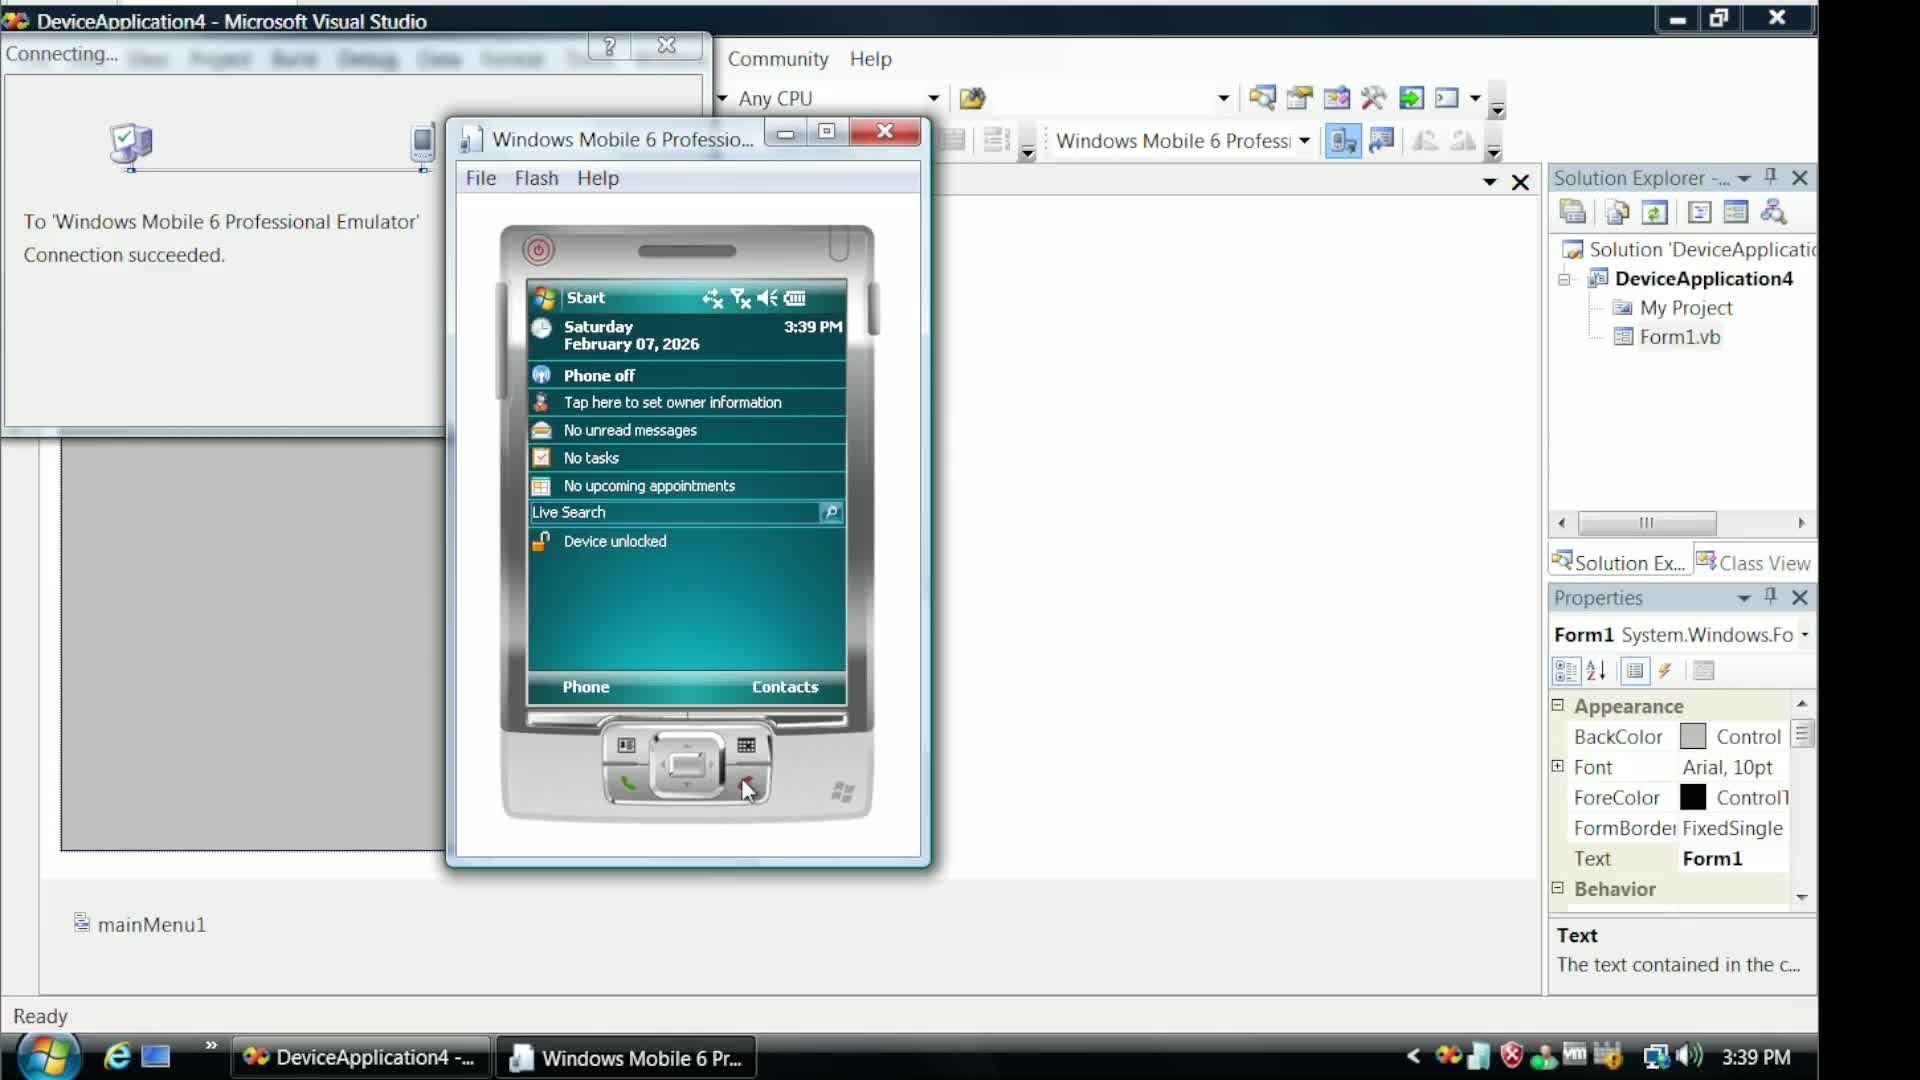This screenshot has height=1080, width=1920.
Task: Collapse the DeviceApplication4 project node
Action: click(x=1564, y=279)
